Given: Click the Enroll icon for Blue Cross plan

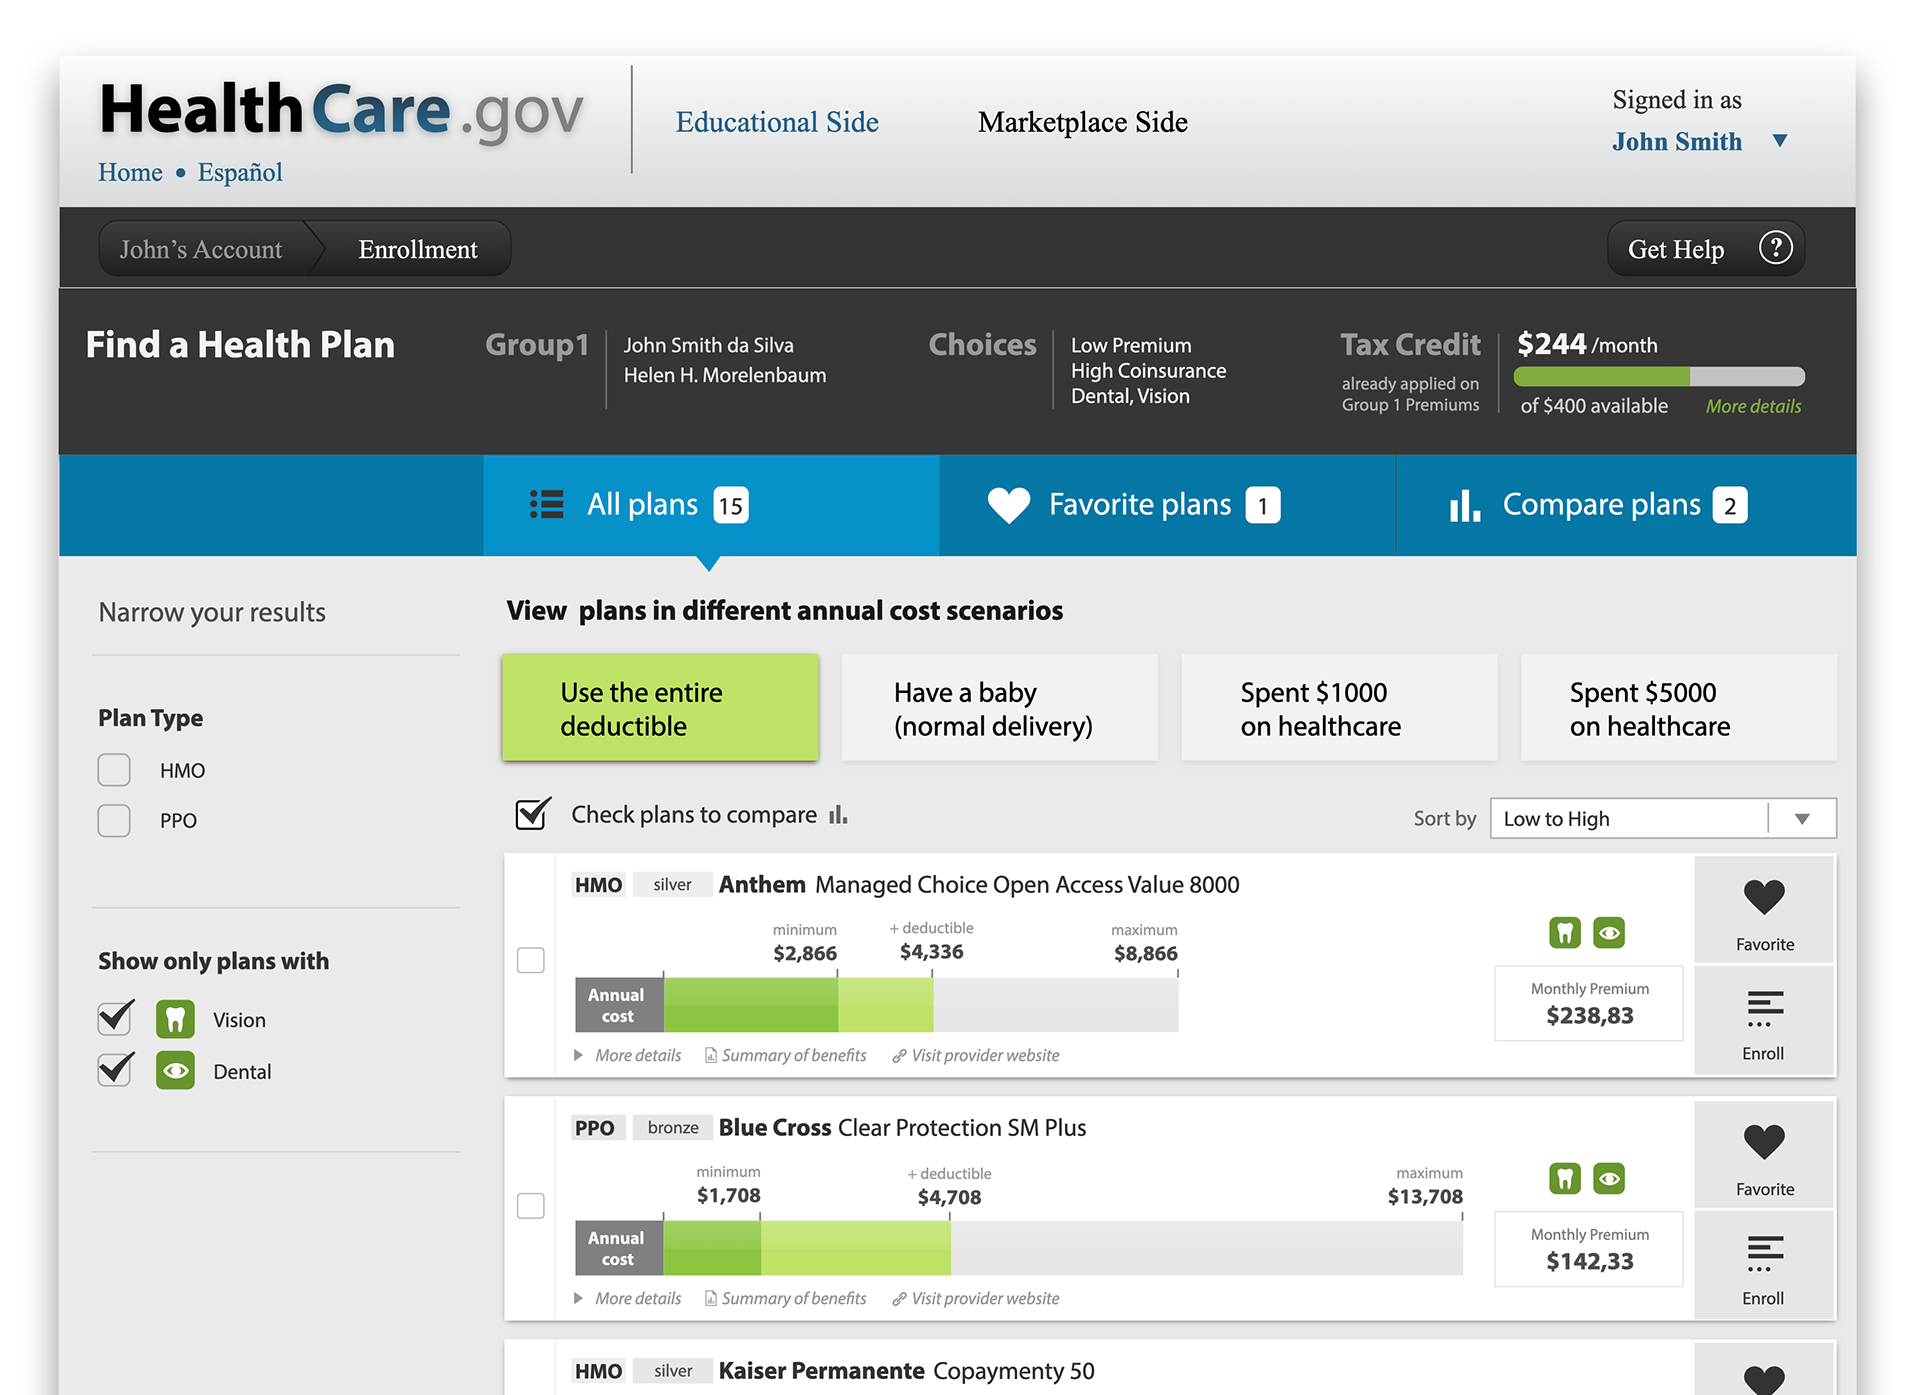Looking at the screenshot, I should click(x=1765, y=1253).
